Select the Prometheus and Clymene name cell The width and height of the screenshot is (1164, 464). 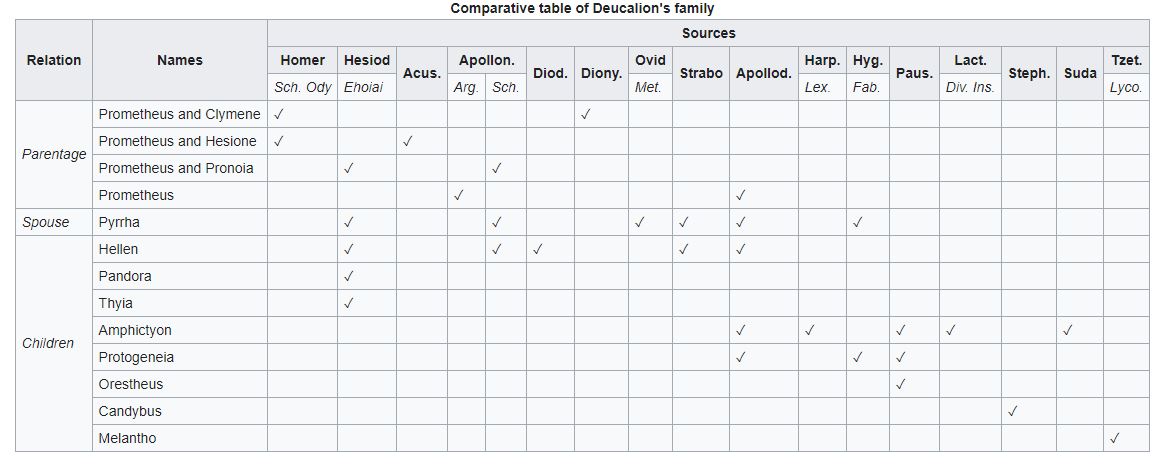(179, 114)
